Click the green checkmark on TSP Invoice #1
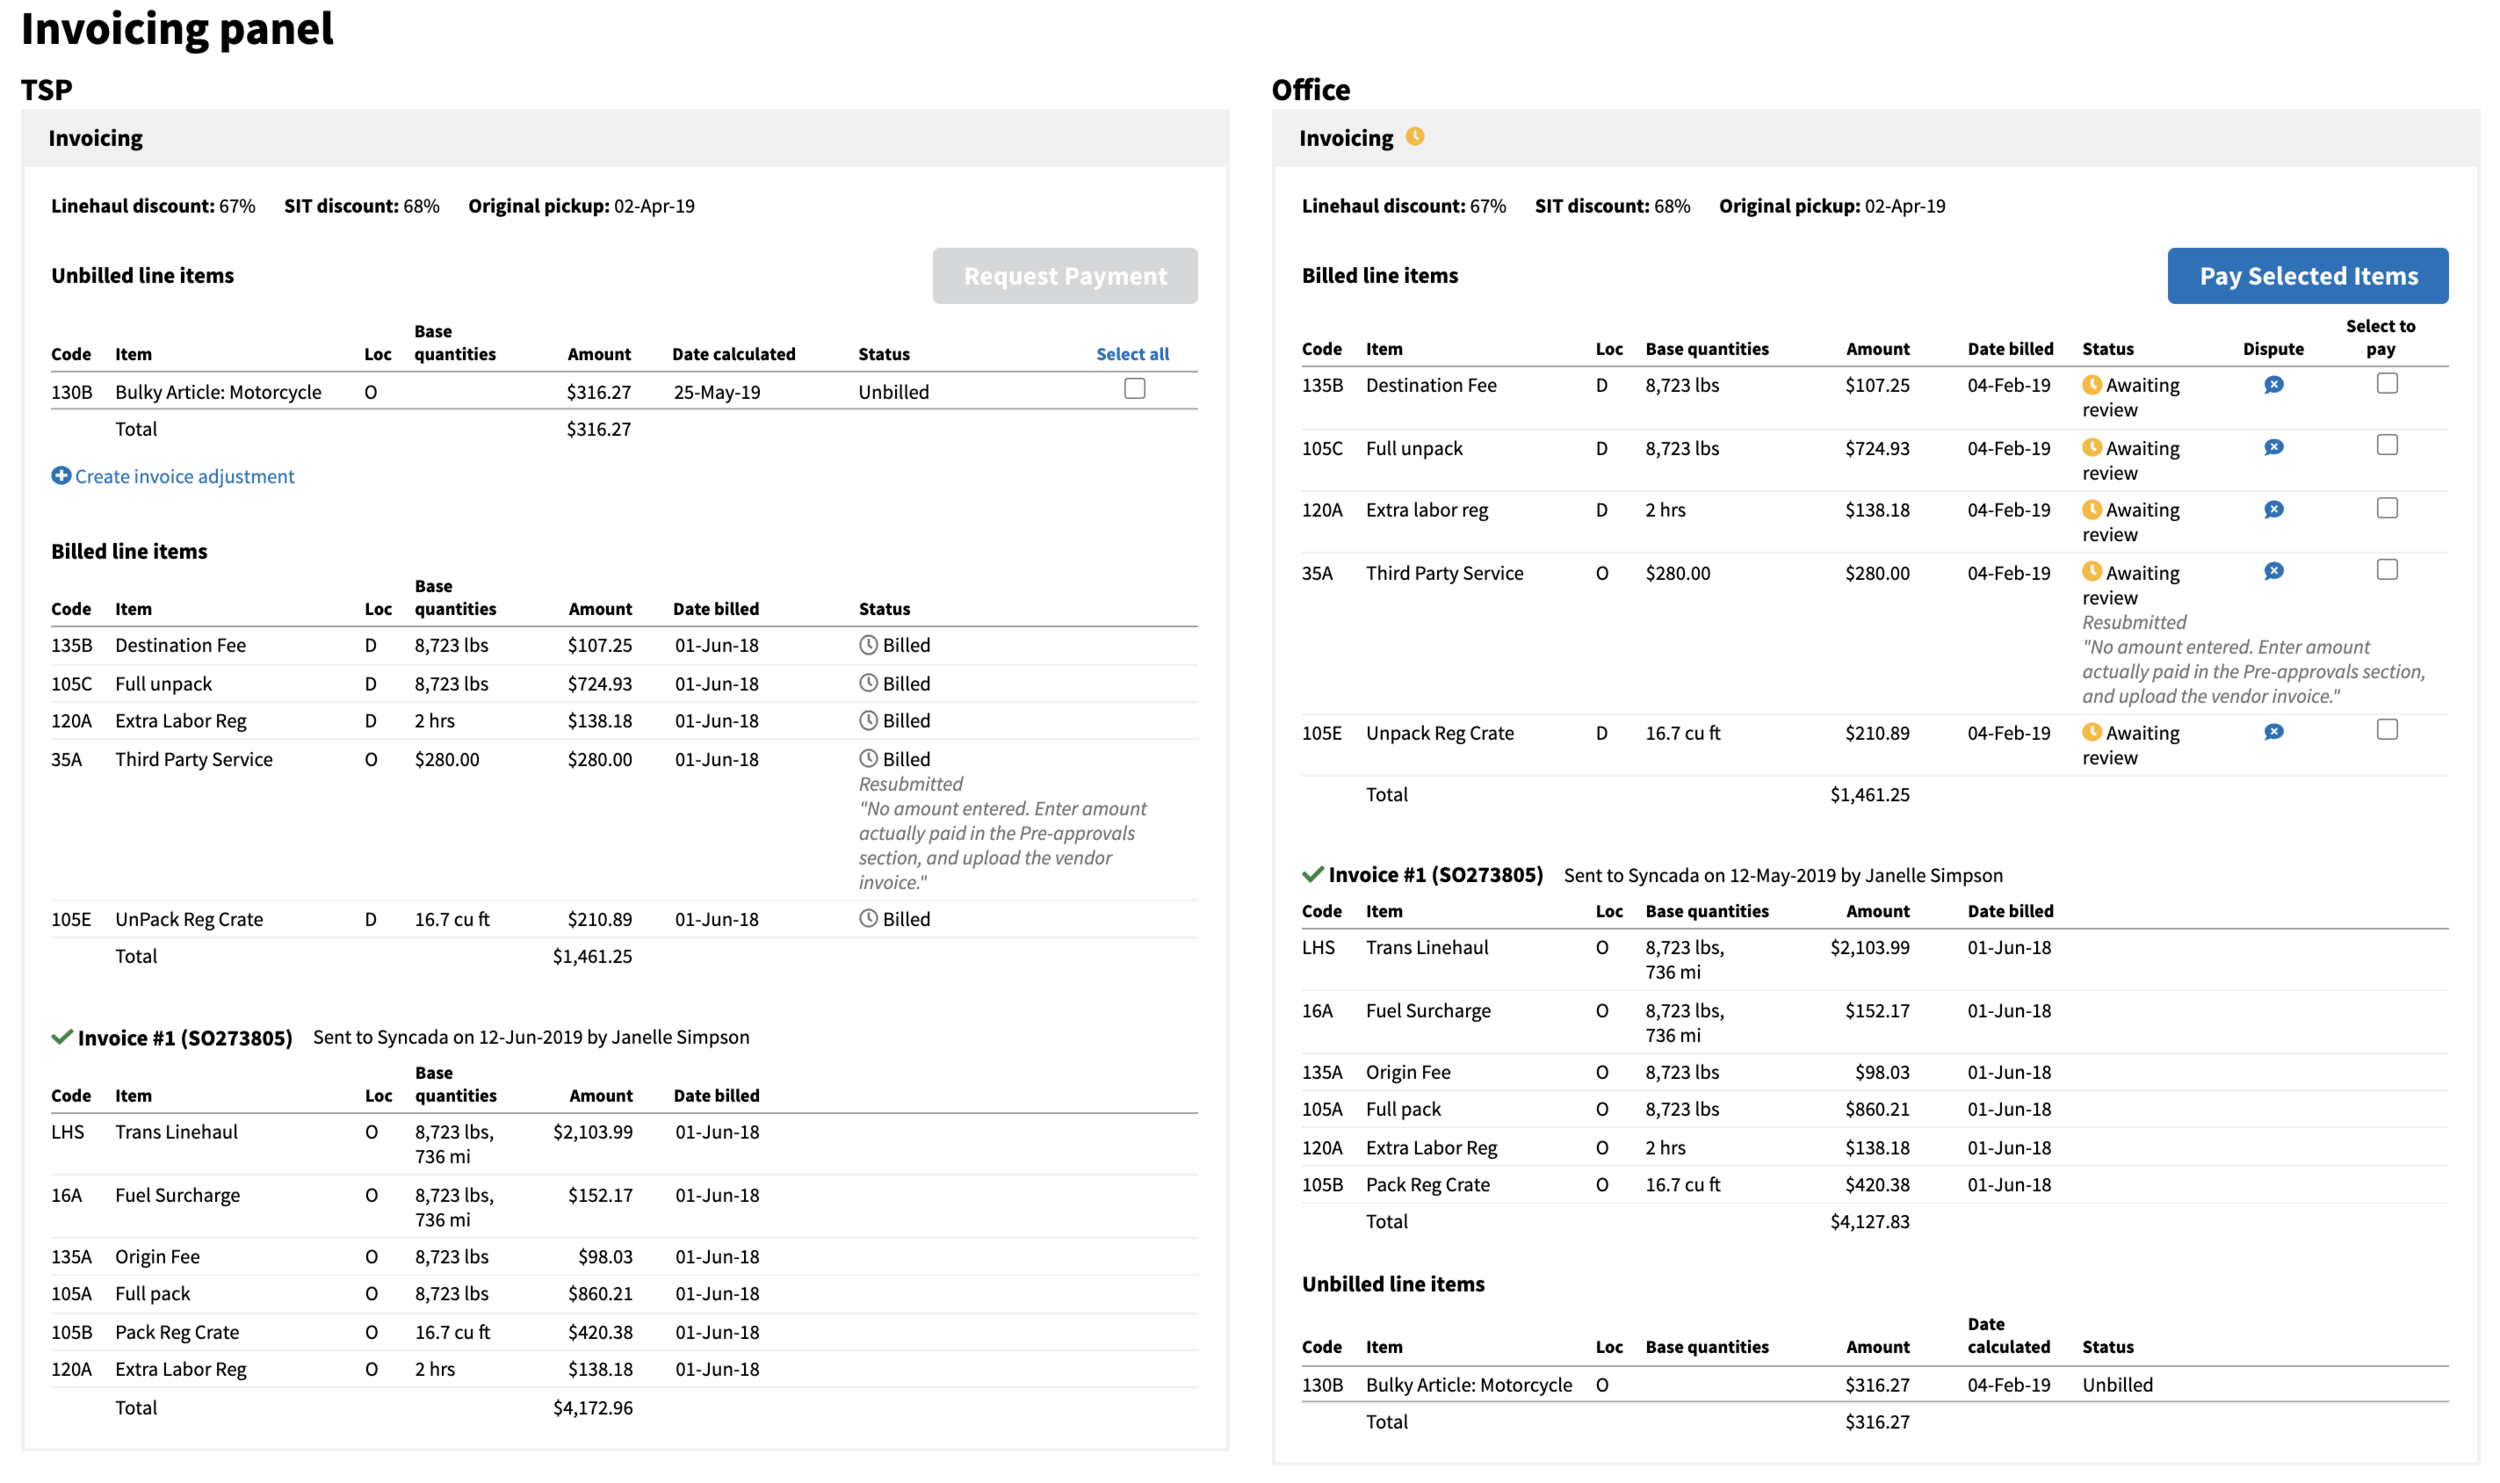Screen dimensions: 2500x1483 (x=62, y=1038)
